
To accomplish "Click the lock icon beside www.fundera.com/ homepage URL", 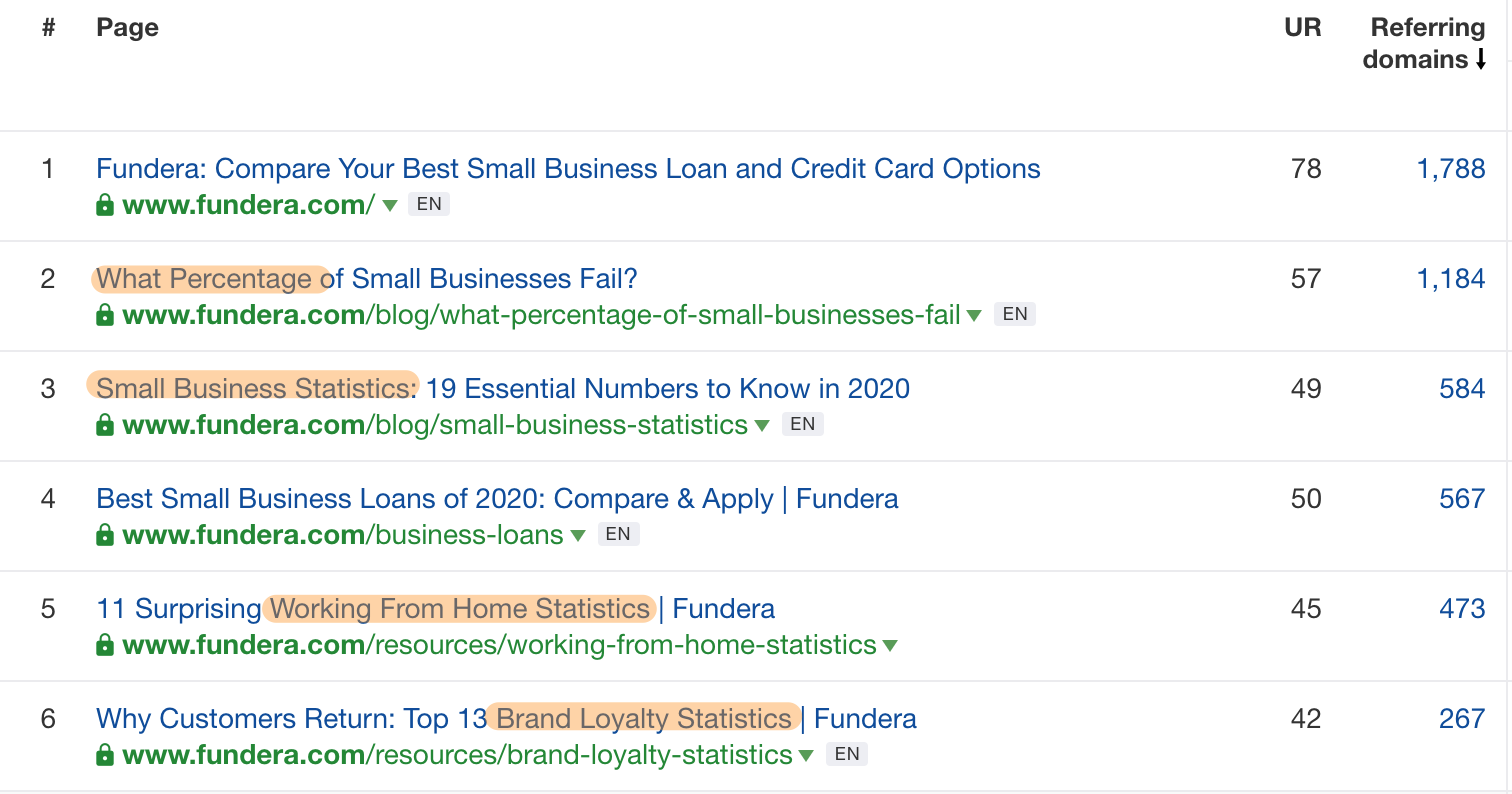I will click(104, 206).
